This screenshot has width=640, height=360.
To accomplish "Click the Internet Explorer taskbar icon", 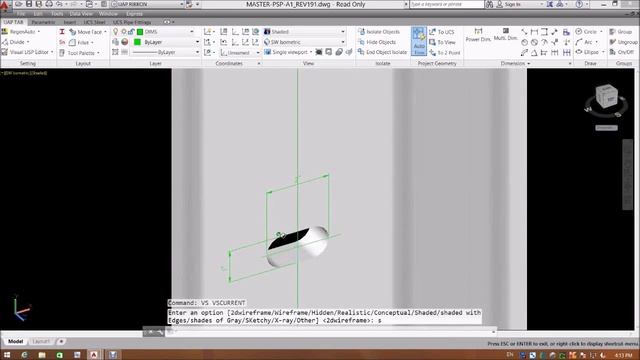I will (24, 355).
